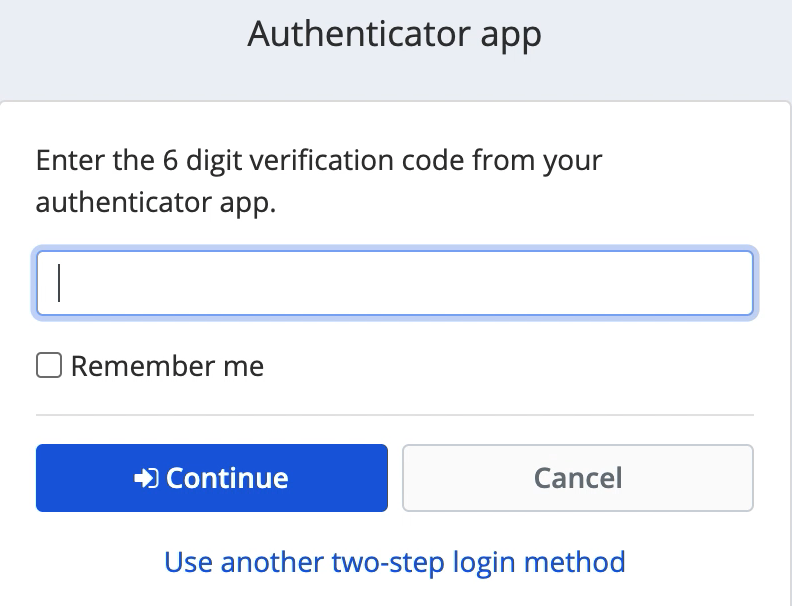Switch to another two-step login method
Viewport: 792px width, 606px height.
click(395, 561)
